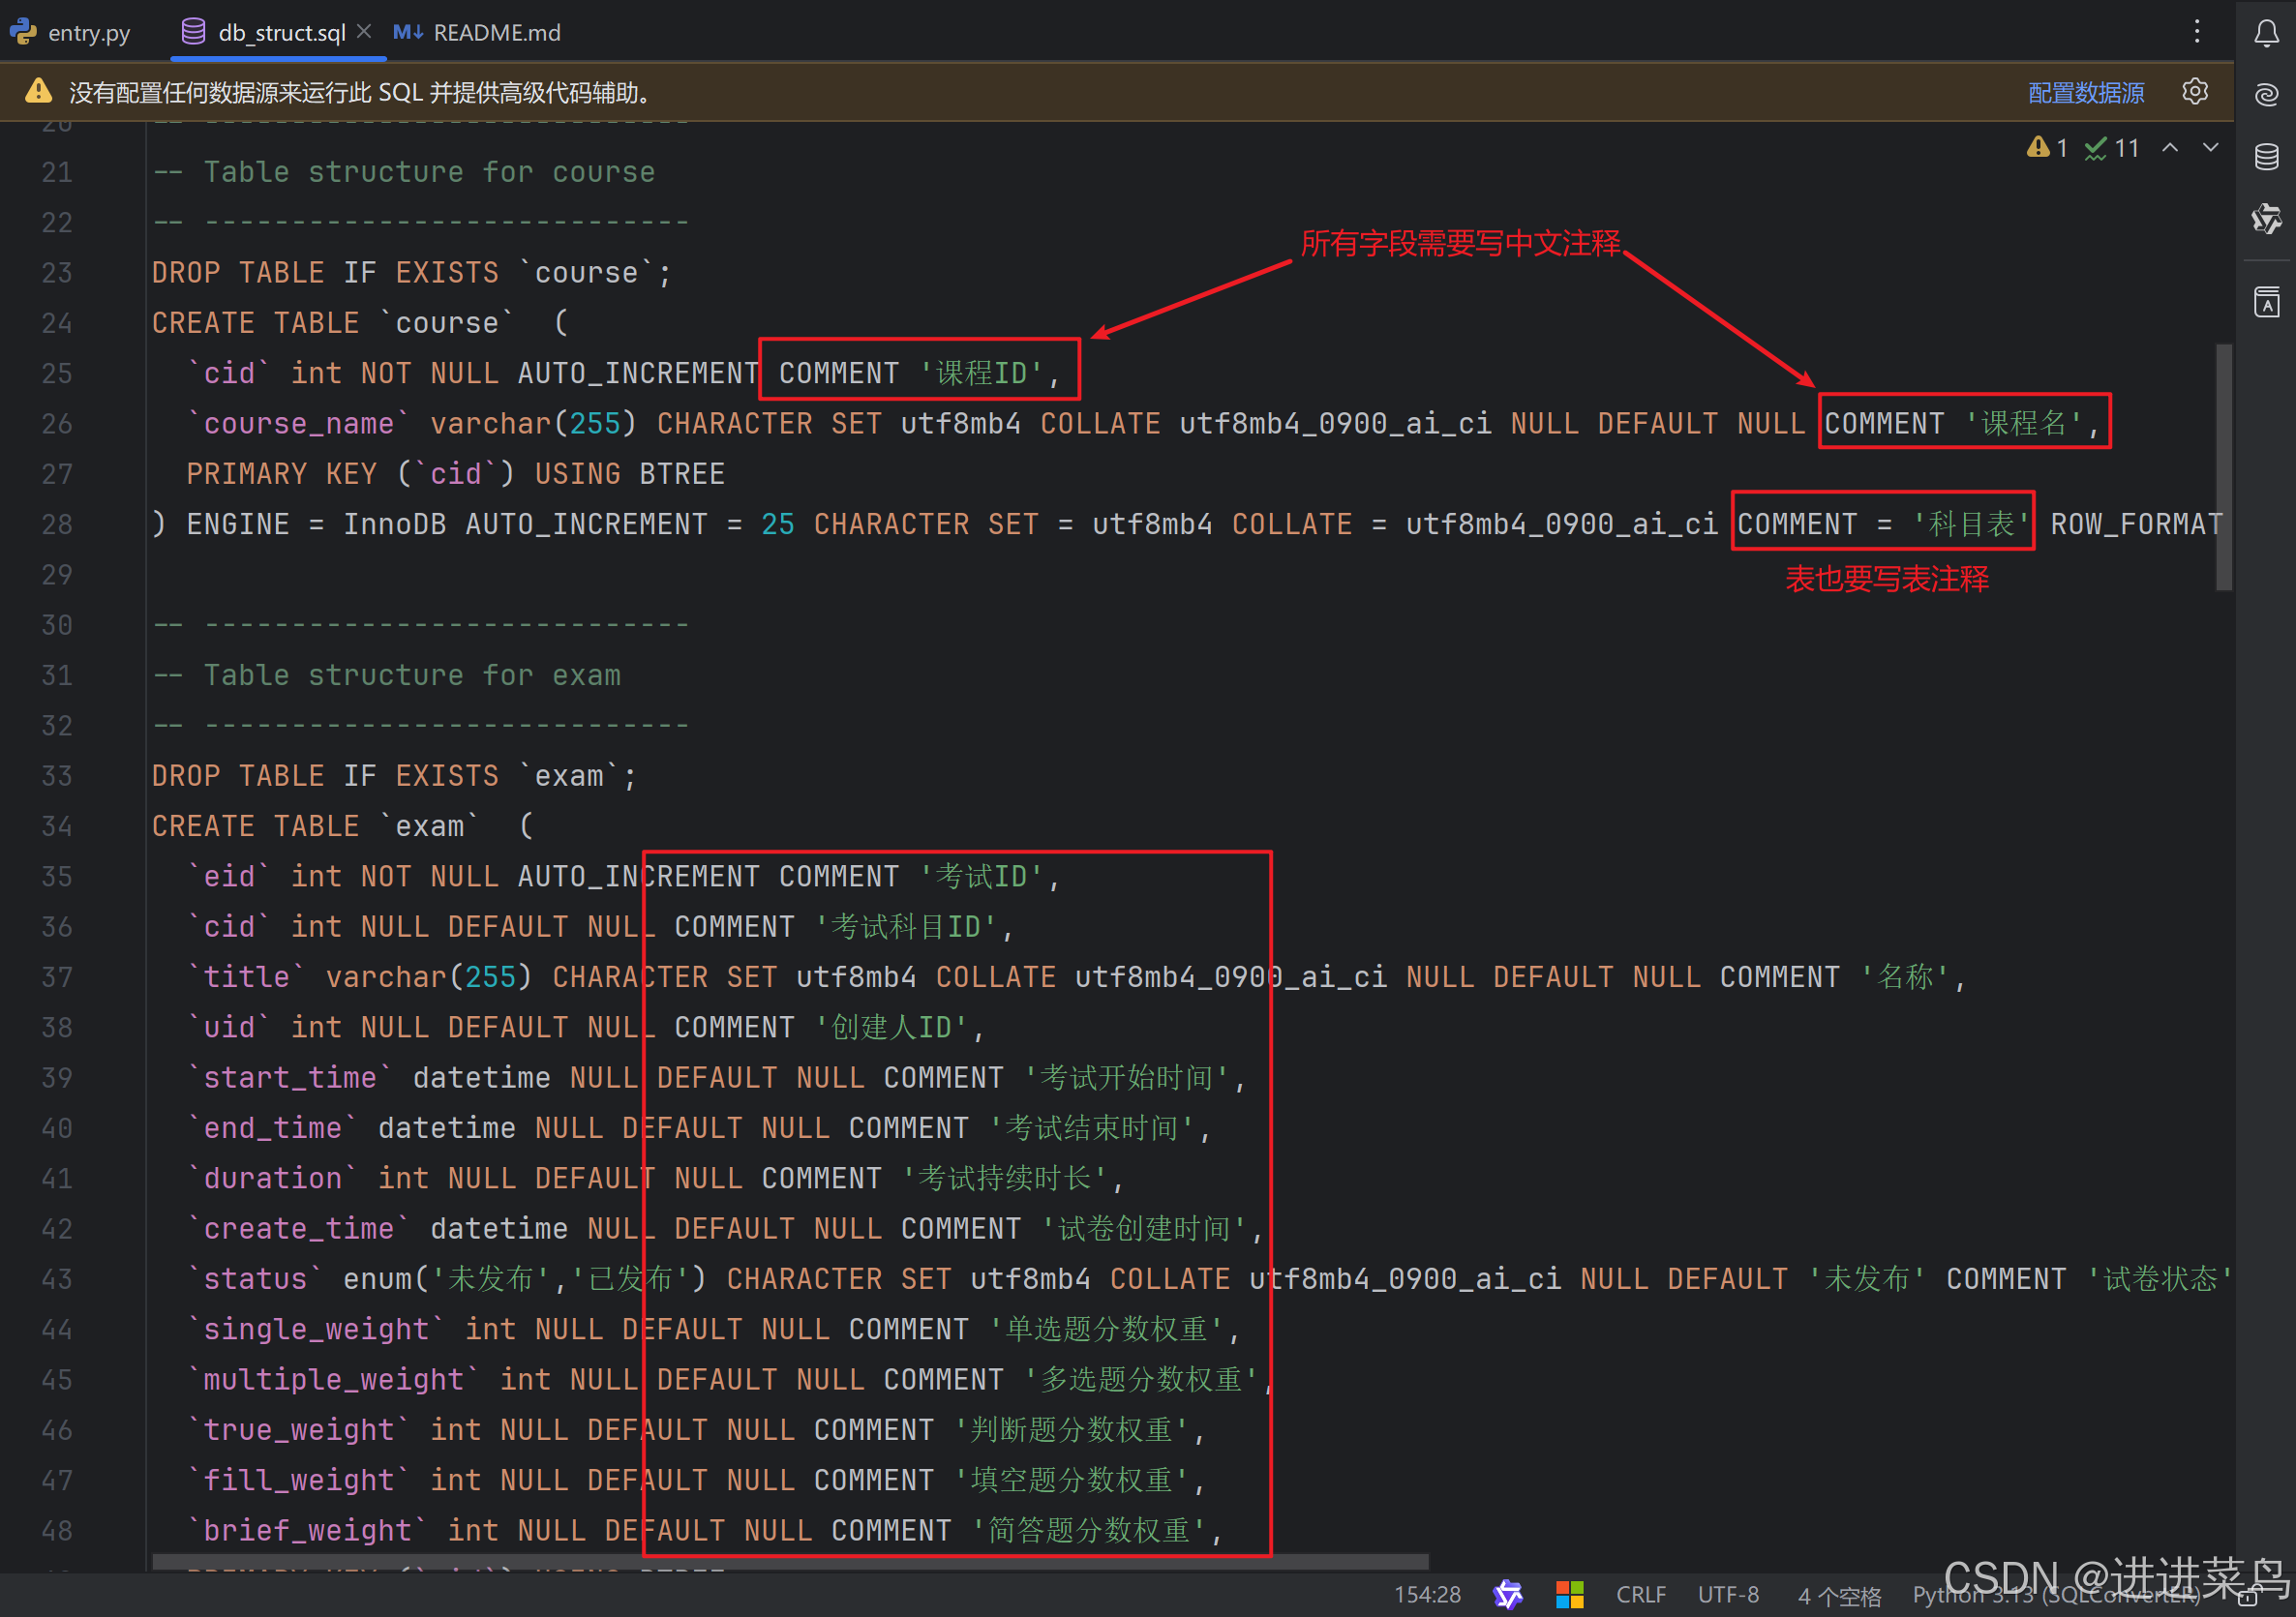Open the CRLF line separator selector
The width and height of the screenshot is (2296, 1617).
(1640, 1594)
